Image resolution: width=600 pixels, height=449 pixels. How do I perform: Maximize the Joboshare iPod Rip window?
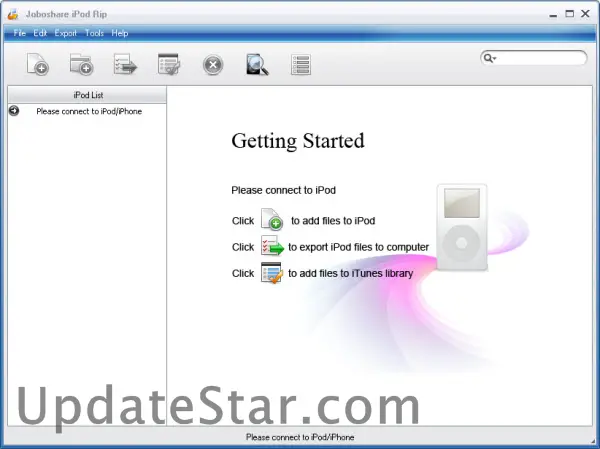pyautogui.click(x=569, y=14)
